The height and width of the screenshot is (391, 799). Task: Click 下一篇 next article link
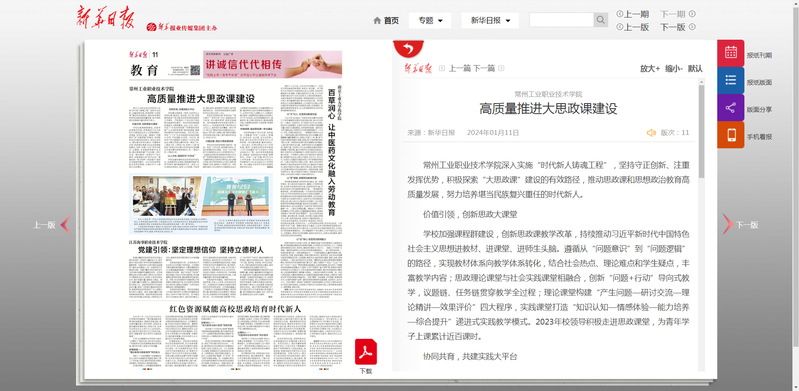[x=484, y=68]
